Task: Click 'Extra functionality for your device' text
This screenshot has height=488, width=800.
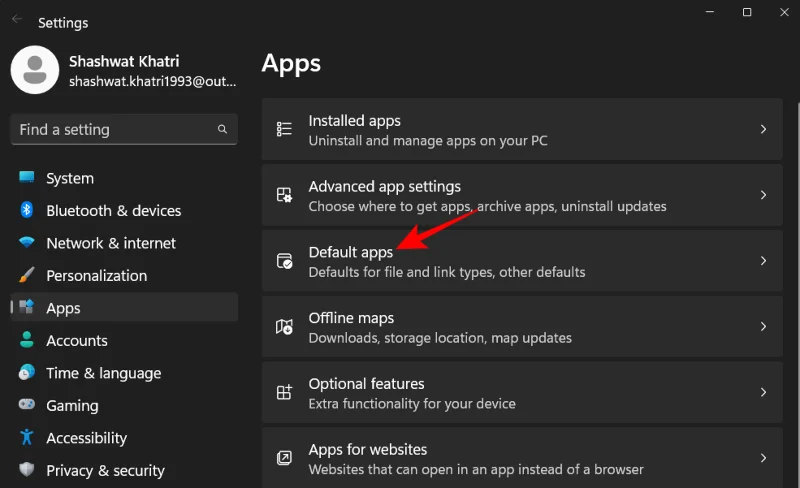Action: 412,404
